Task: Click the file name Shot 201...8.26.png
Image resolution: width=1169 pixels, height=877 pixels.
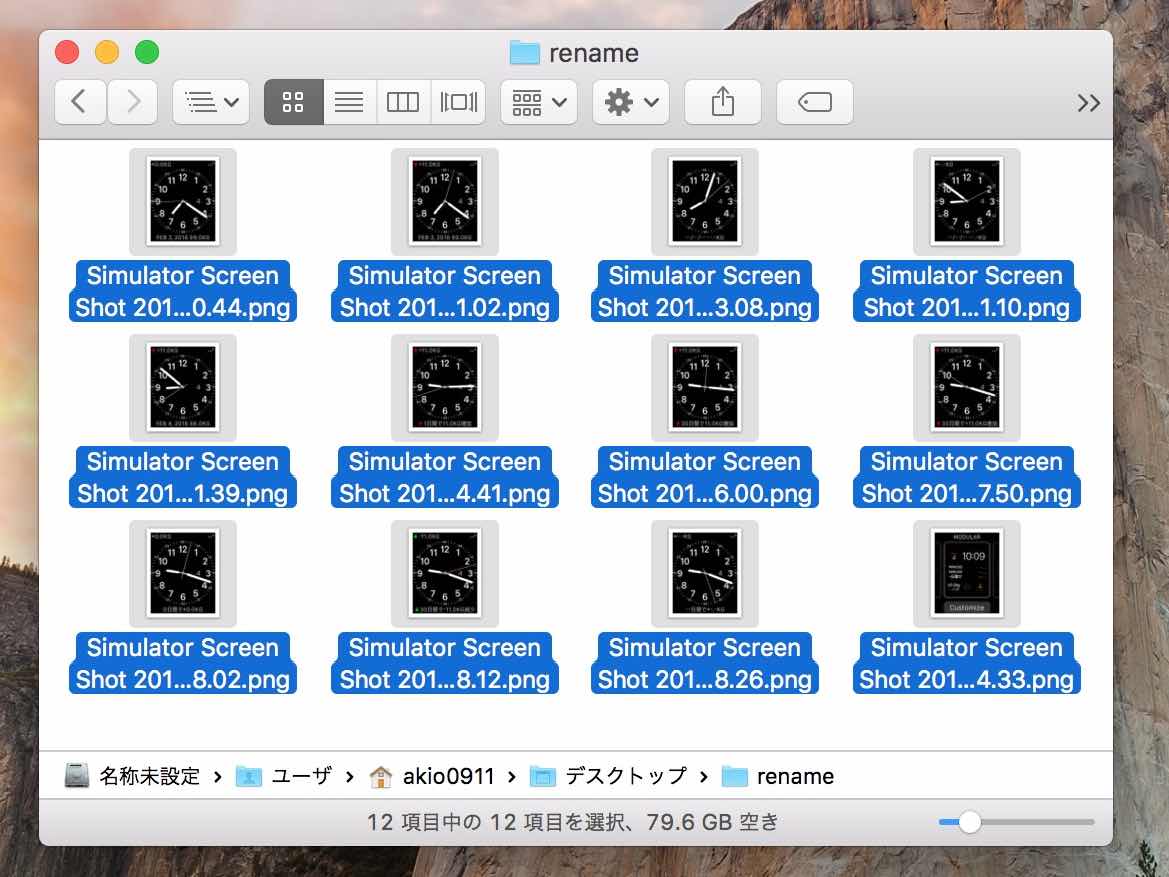Action: (x=705, y=664)
